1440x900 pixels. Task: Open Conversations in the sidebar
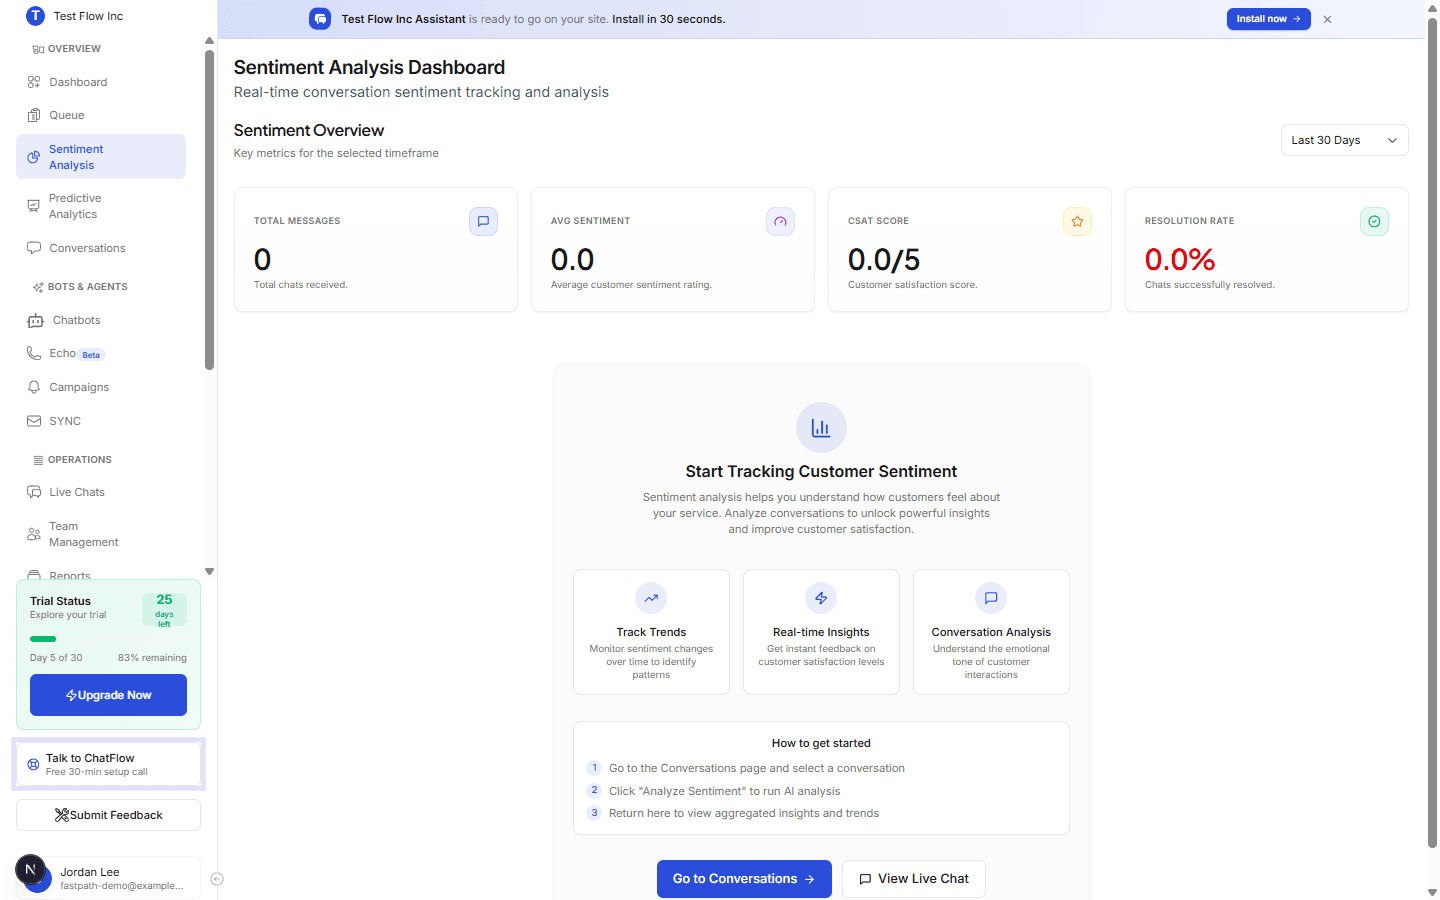pos(101,248)
